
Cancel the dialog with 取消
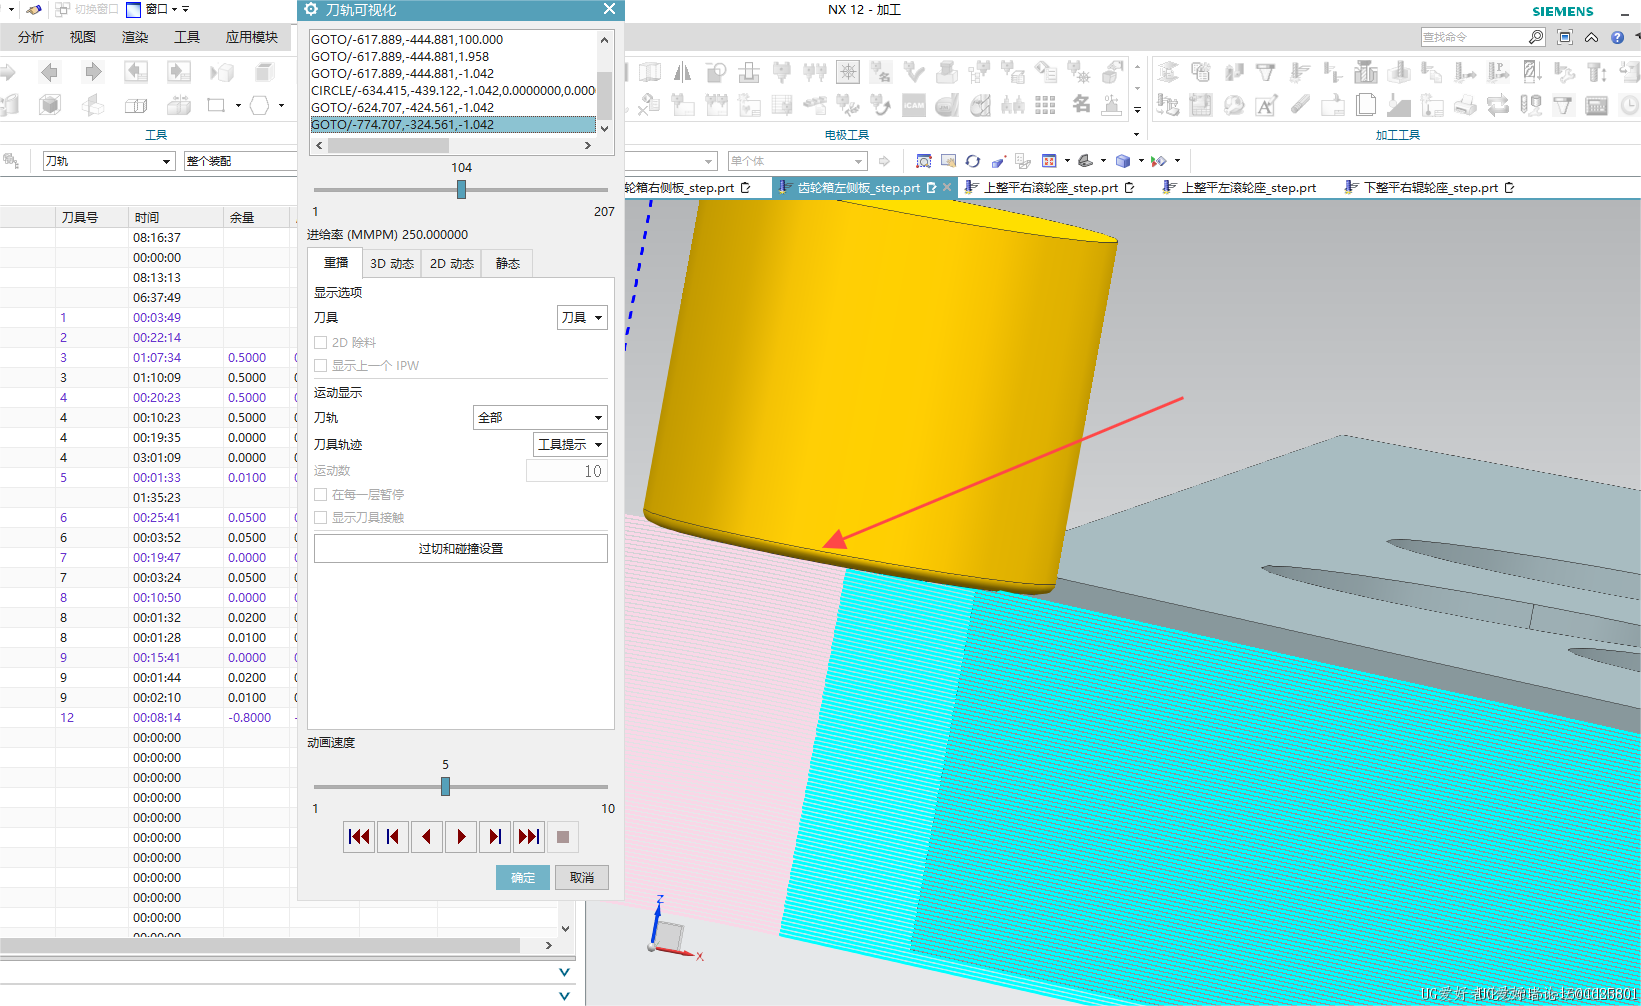tap(582, 877)
